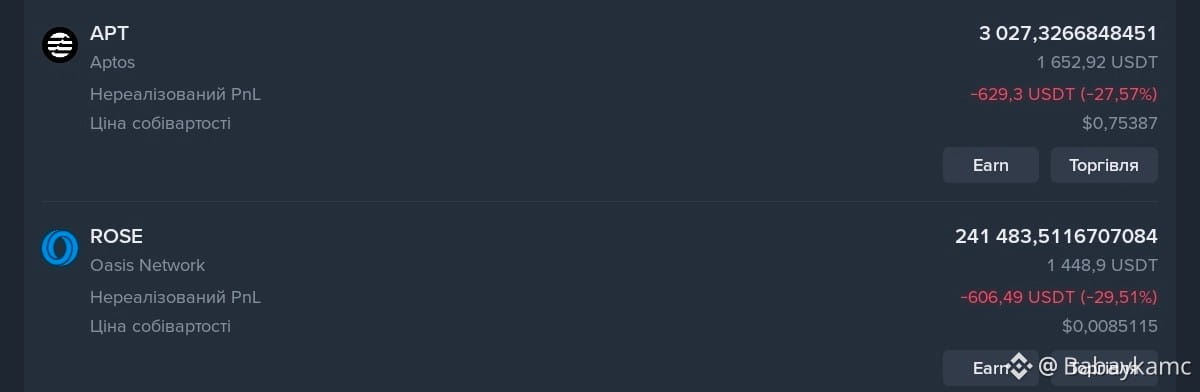
Task: Click the Нереалізований PnL label under Aptos
Action: pos(175,94)
